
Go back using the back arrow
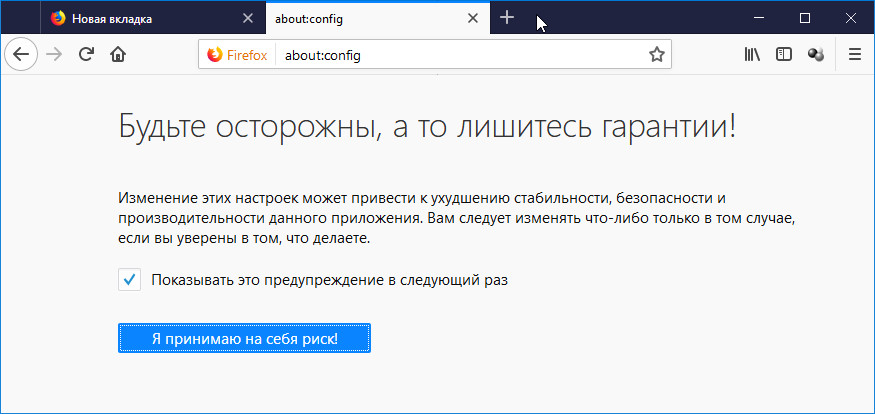tap(21, 55)
